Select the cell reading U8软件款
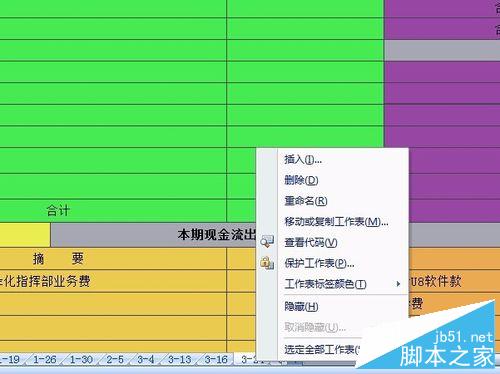Screen dimensions: 500x374 click(454, 282)
